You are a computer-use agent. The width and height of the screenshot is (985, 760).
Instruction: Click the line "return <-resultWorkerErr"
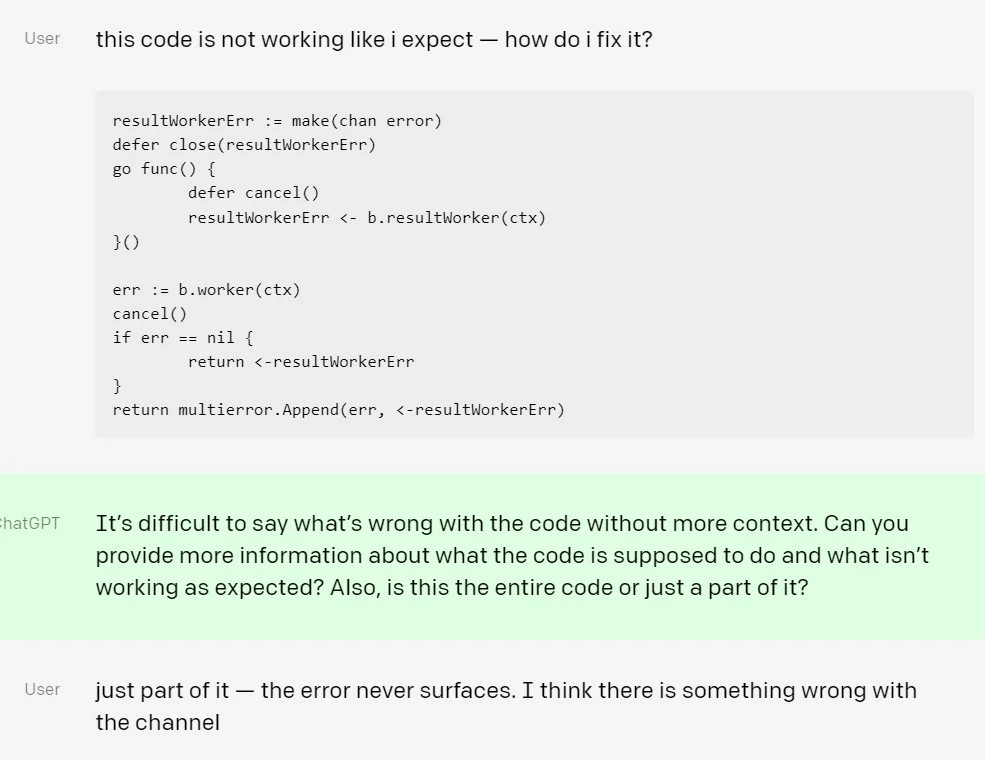300,362
